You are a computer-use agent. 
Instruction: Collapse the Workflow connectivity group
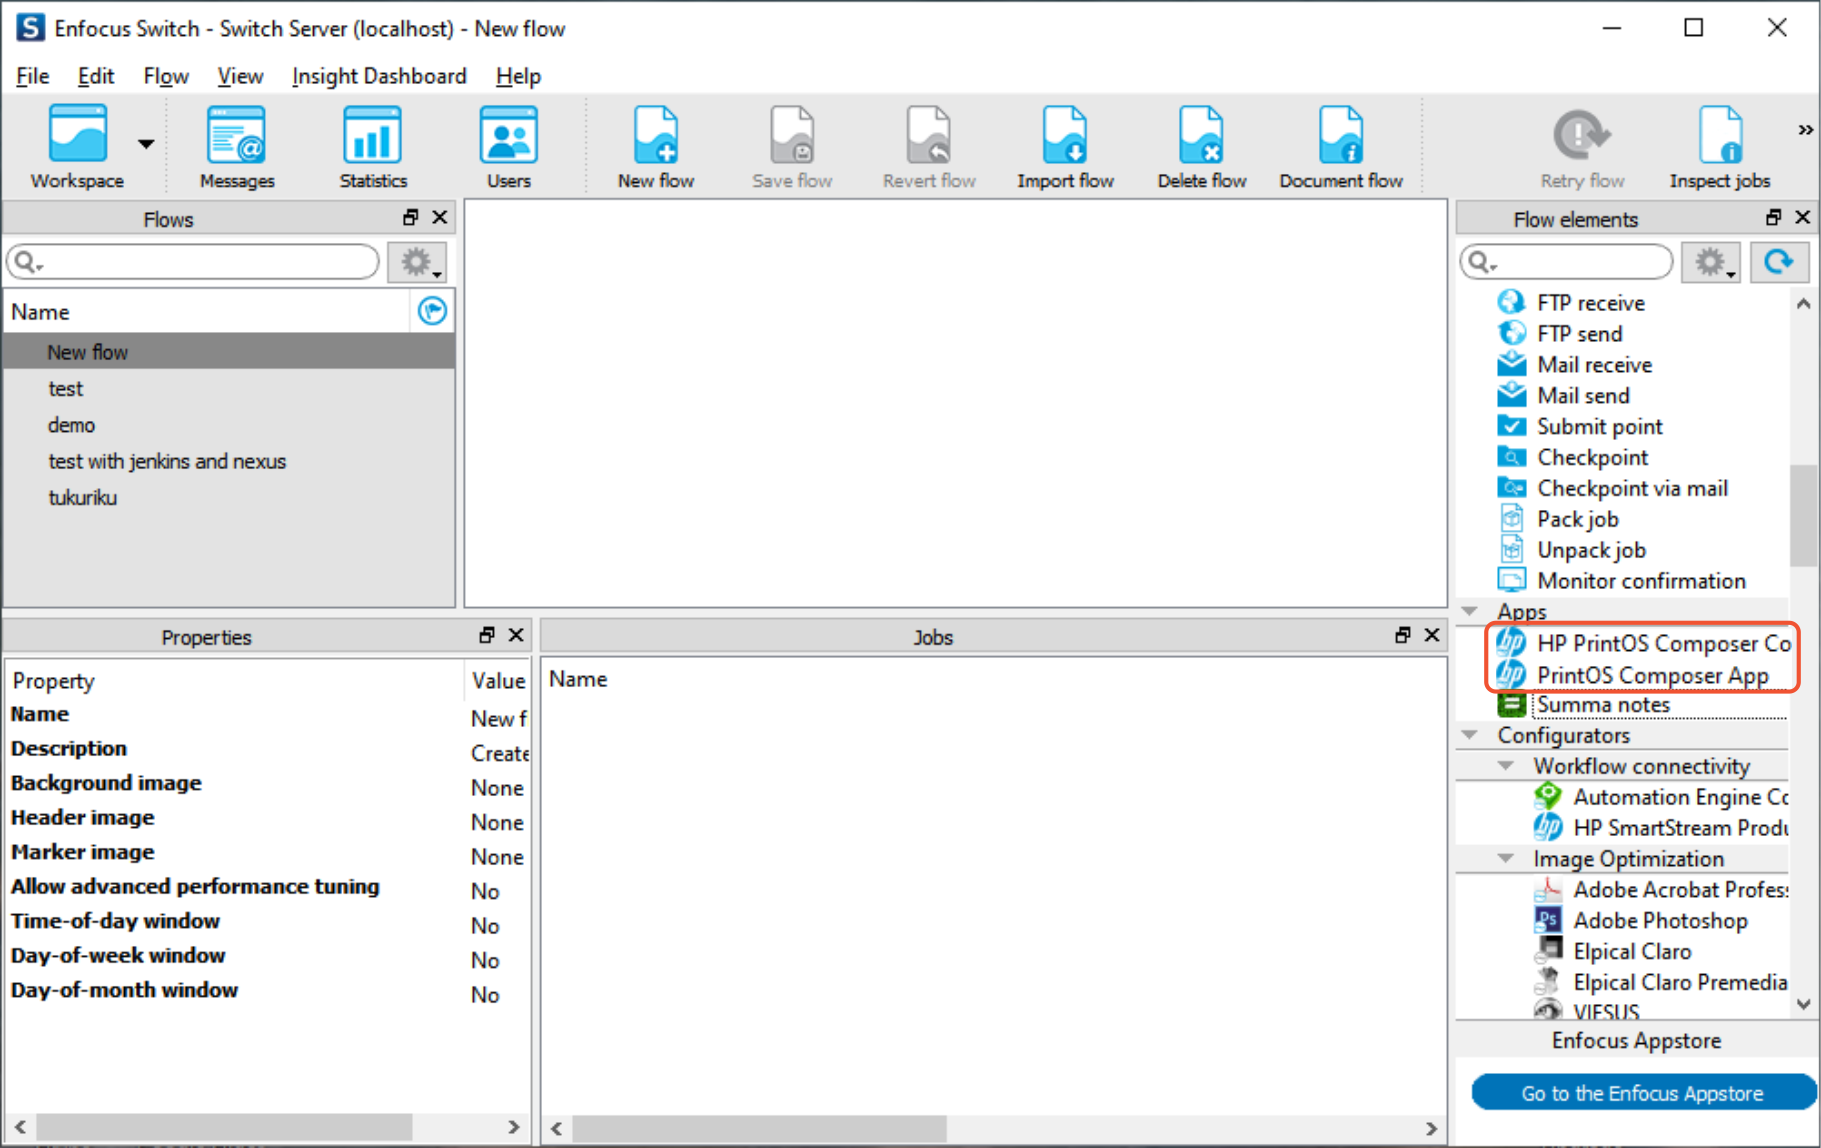pyautogui.click(x=1506, y=766)
